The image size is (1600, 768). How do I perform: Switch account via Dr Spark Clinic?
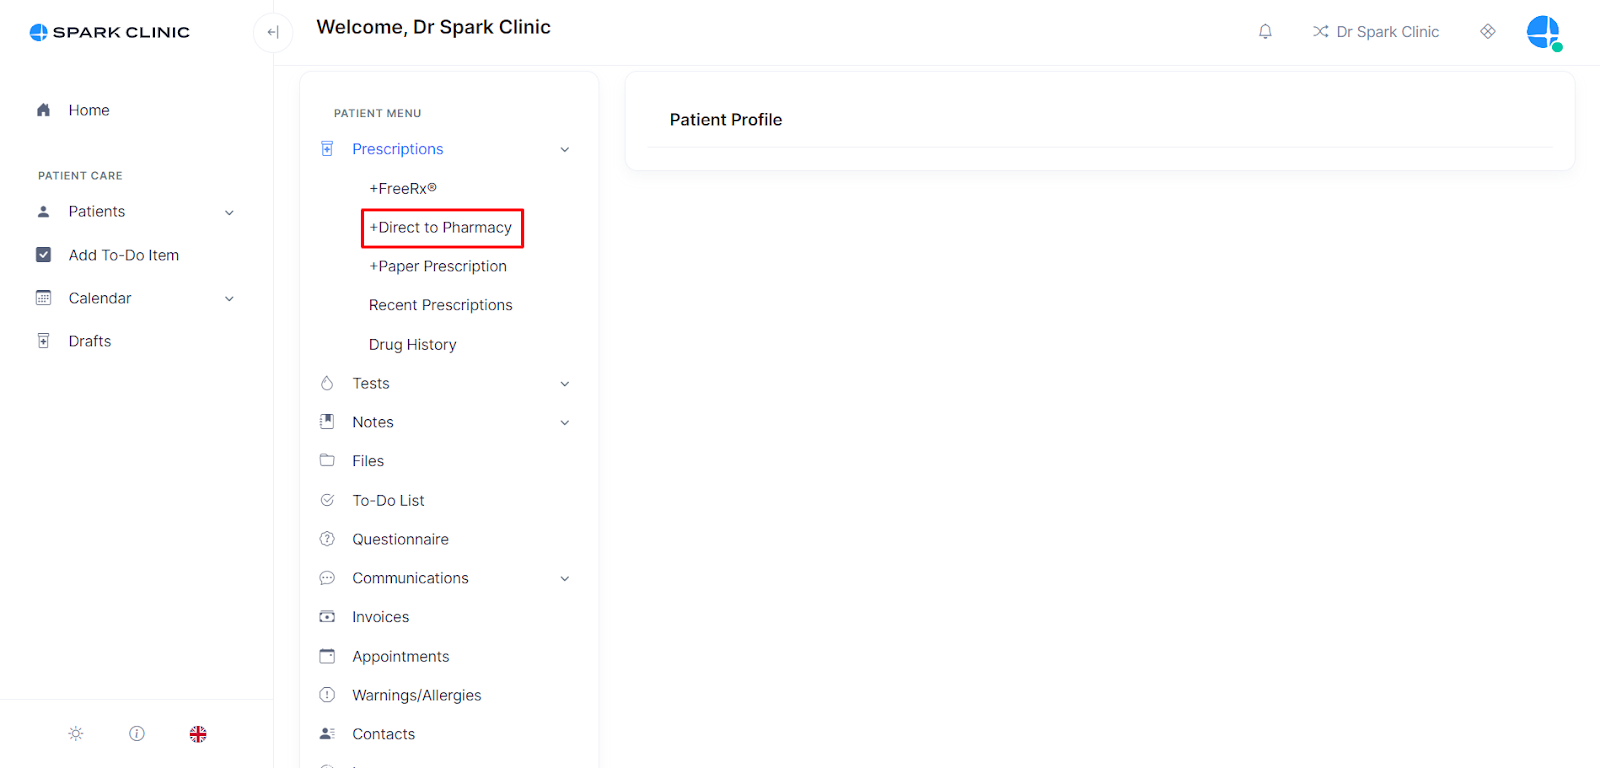click(x=1376, y=32)
